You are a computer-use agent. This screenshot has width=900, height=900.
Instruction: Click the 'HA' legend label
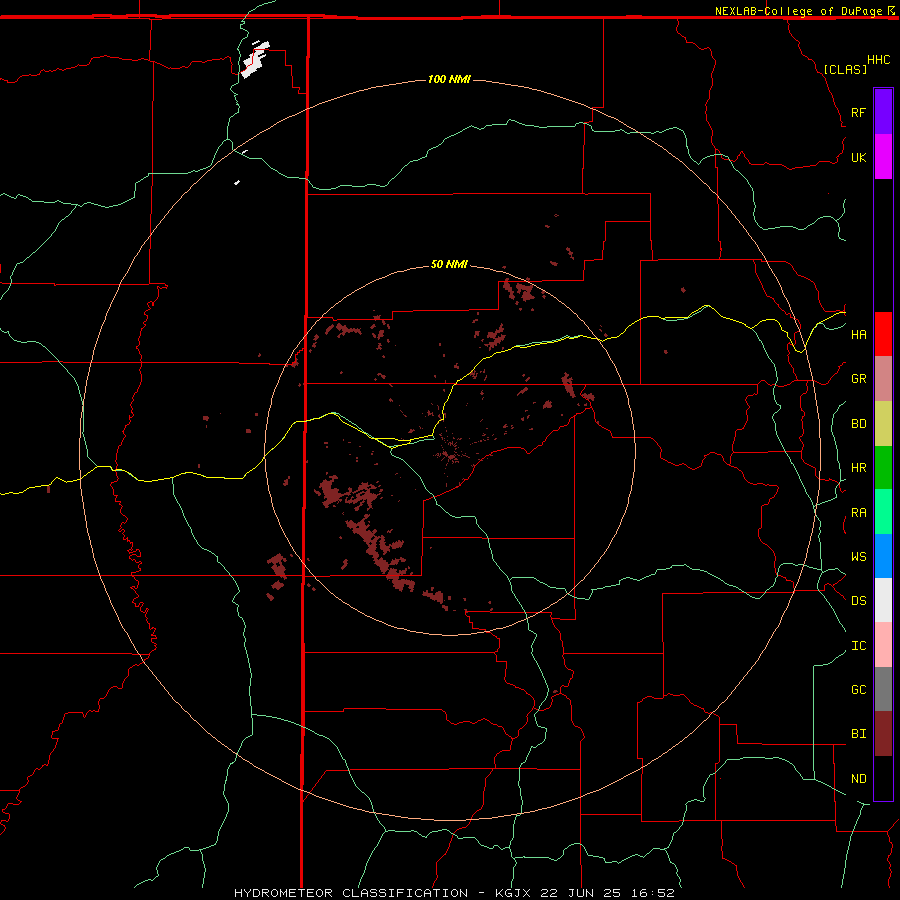(x=858, y=334)
